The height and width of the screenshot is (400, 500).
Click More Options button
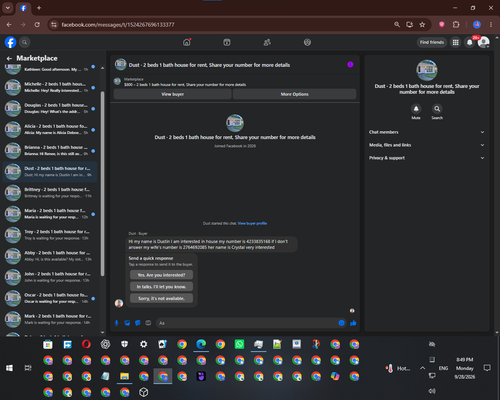pyautogui.click(x=295, y=94)
